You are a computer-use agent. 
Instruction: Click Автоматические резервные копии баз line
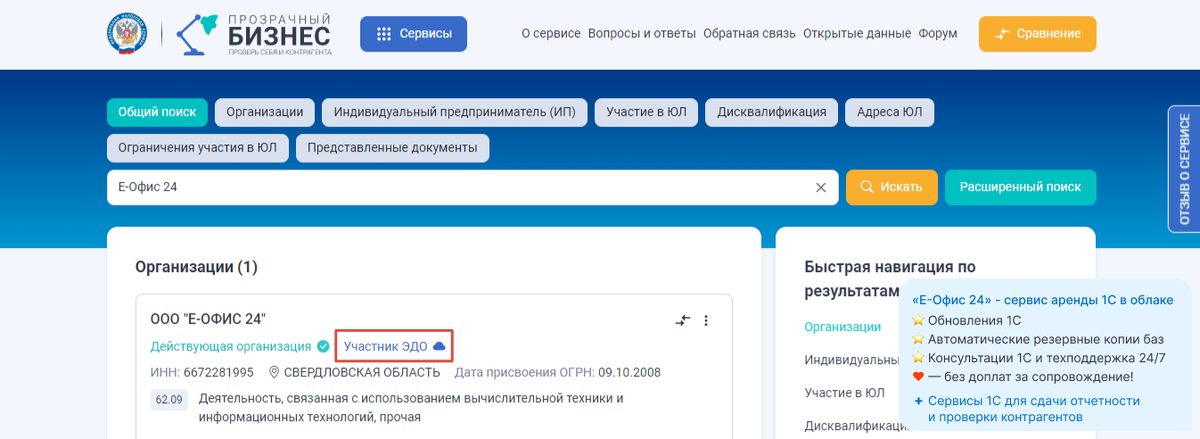[1039, 338]
